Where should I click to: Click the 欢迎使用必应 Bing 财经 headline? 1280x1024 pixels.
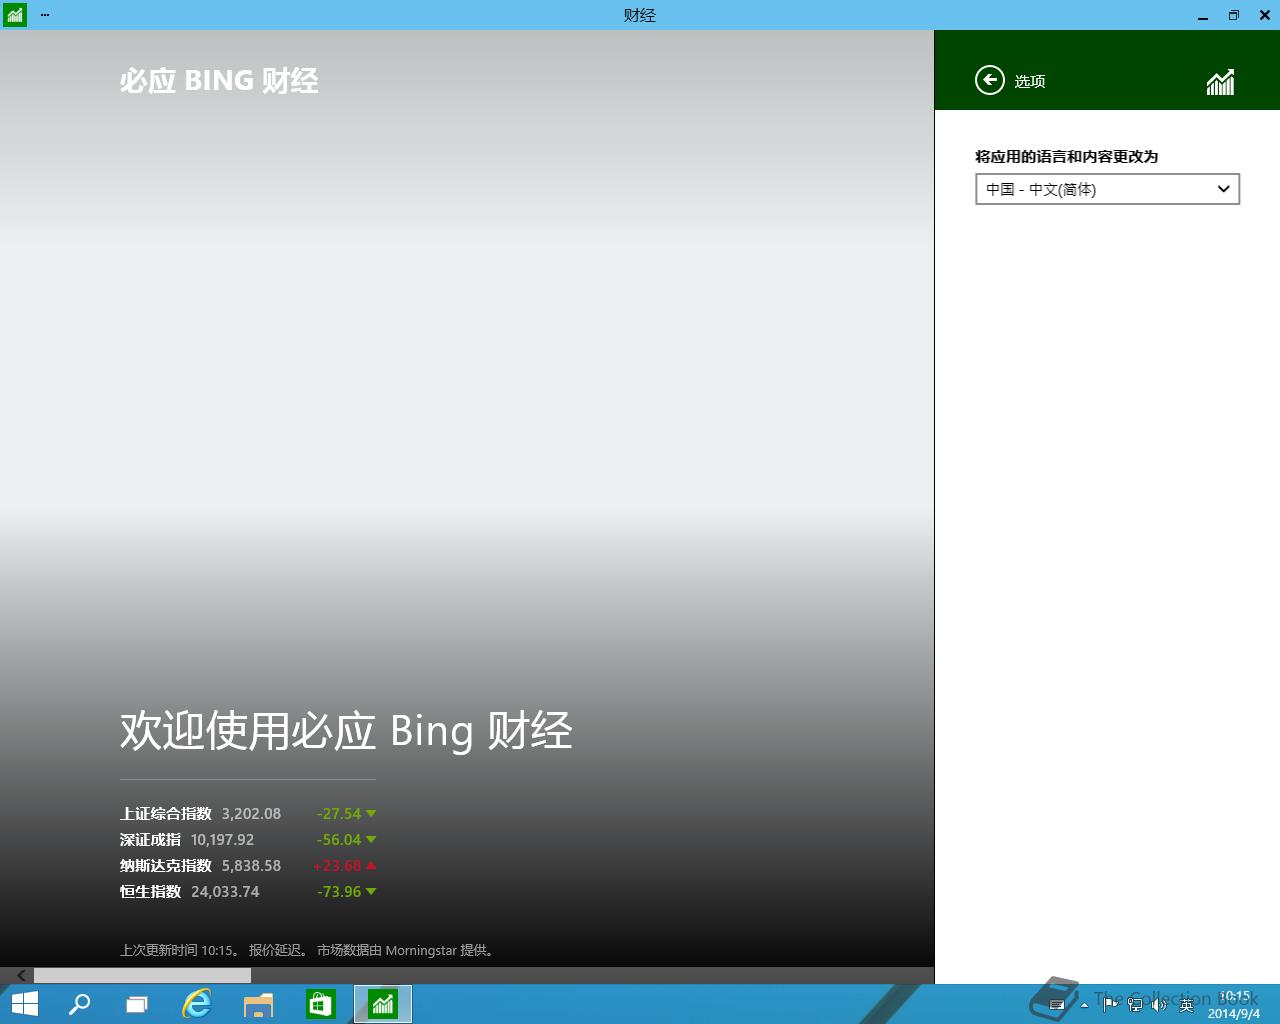pos(346,731)
